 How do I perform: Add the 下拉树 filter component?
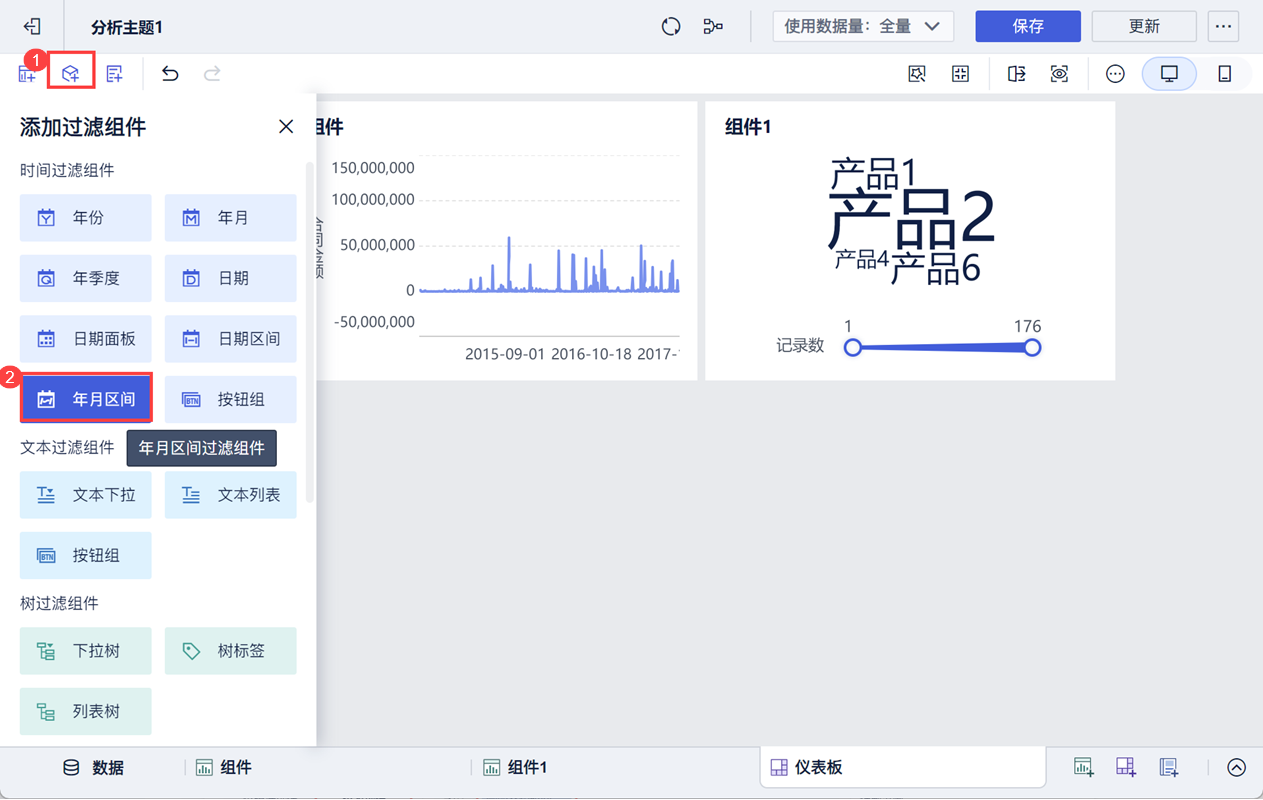pos(86,651)
